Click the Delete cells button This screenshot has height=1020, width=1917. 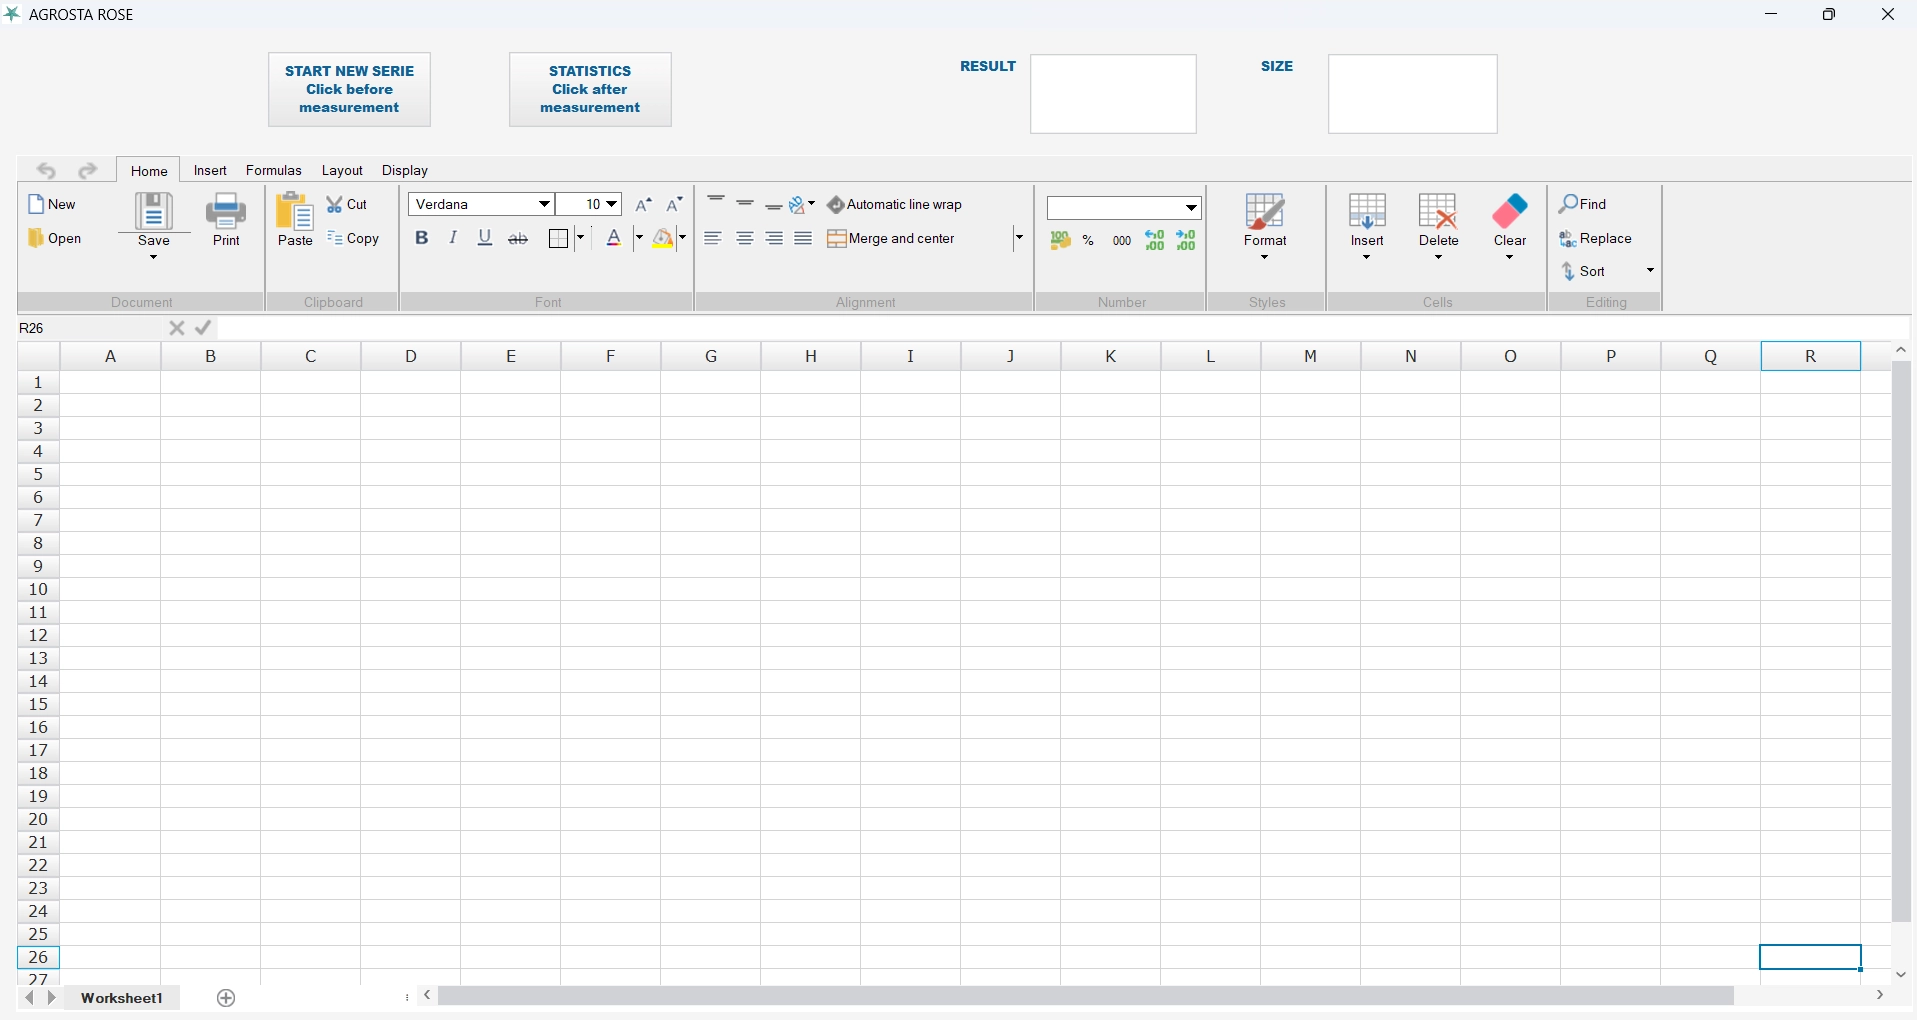click(x=1439, y=227)
